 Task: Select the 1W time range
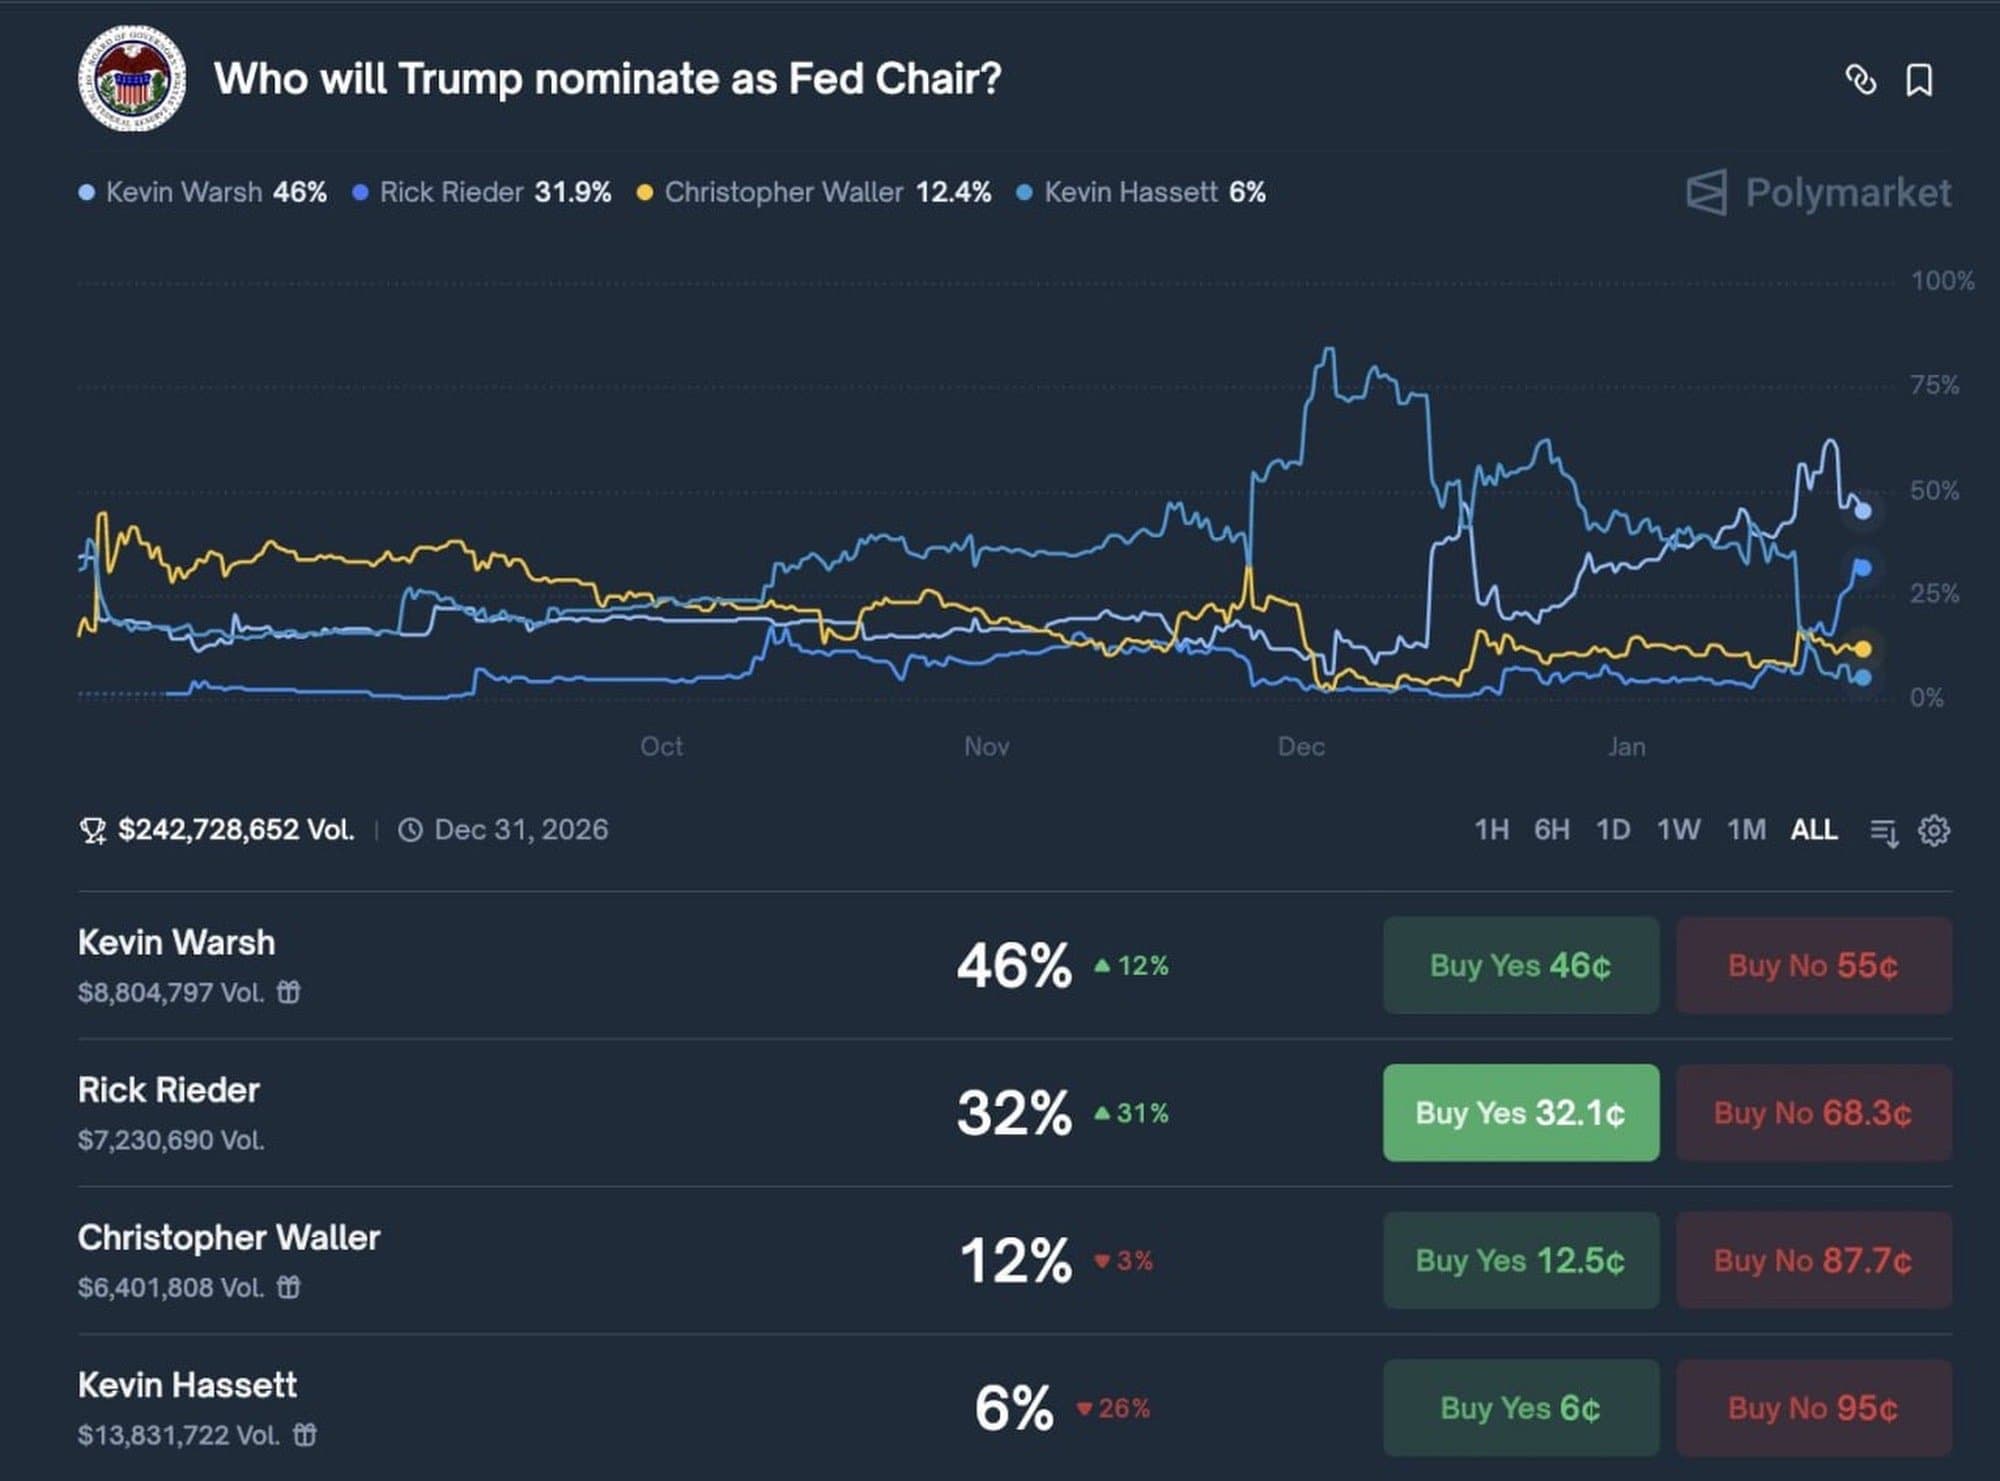1678,830
